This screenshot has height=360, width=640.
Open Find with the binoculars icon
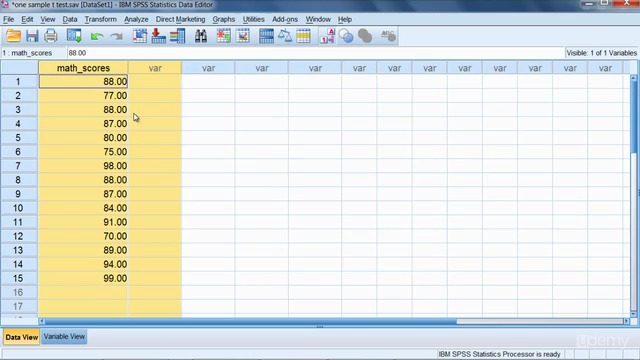200,36
